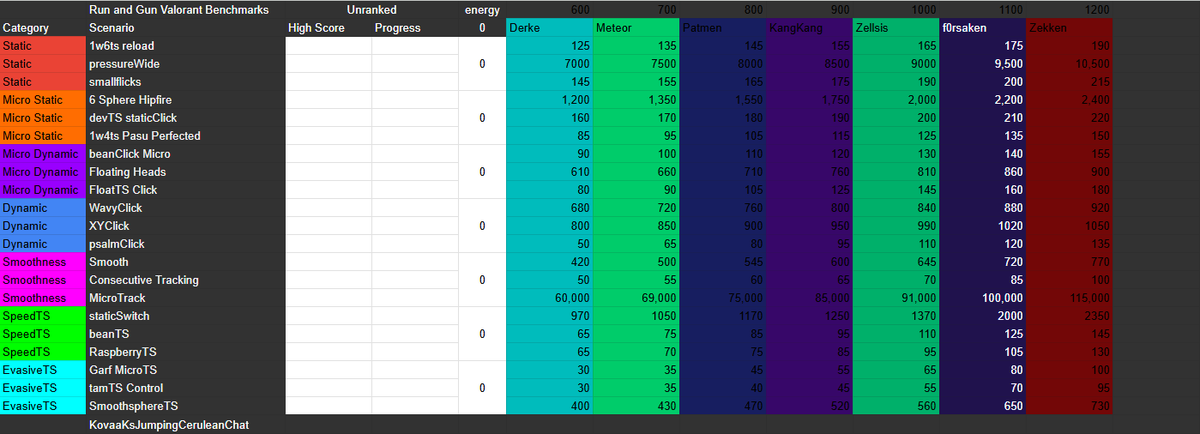1200x434 pixels.
Task: Select High Score cell for MicroTrack row
Action: [329, 297]
